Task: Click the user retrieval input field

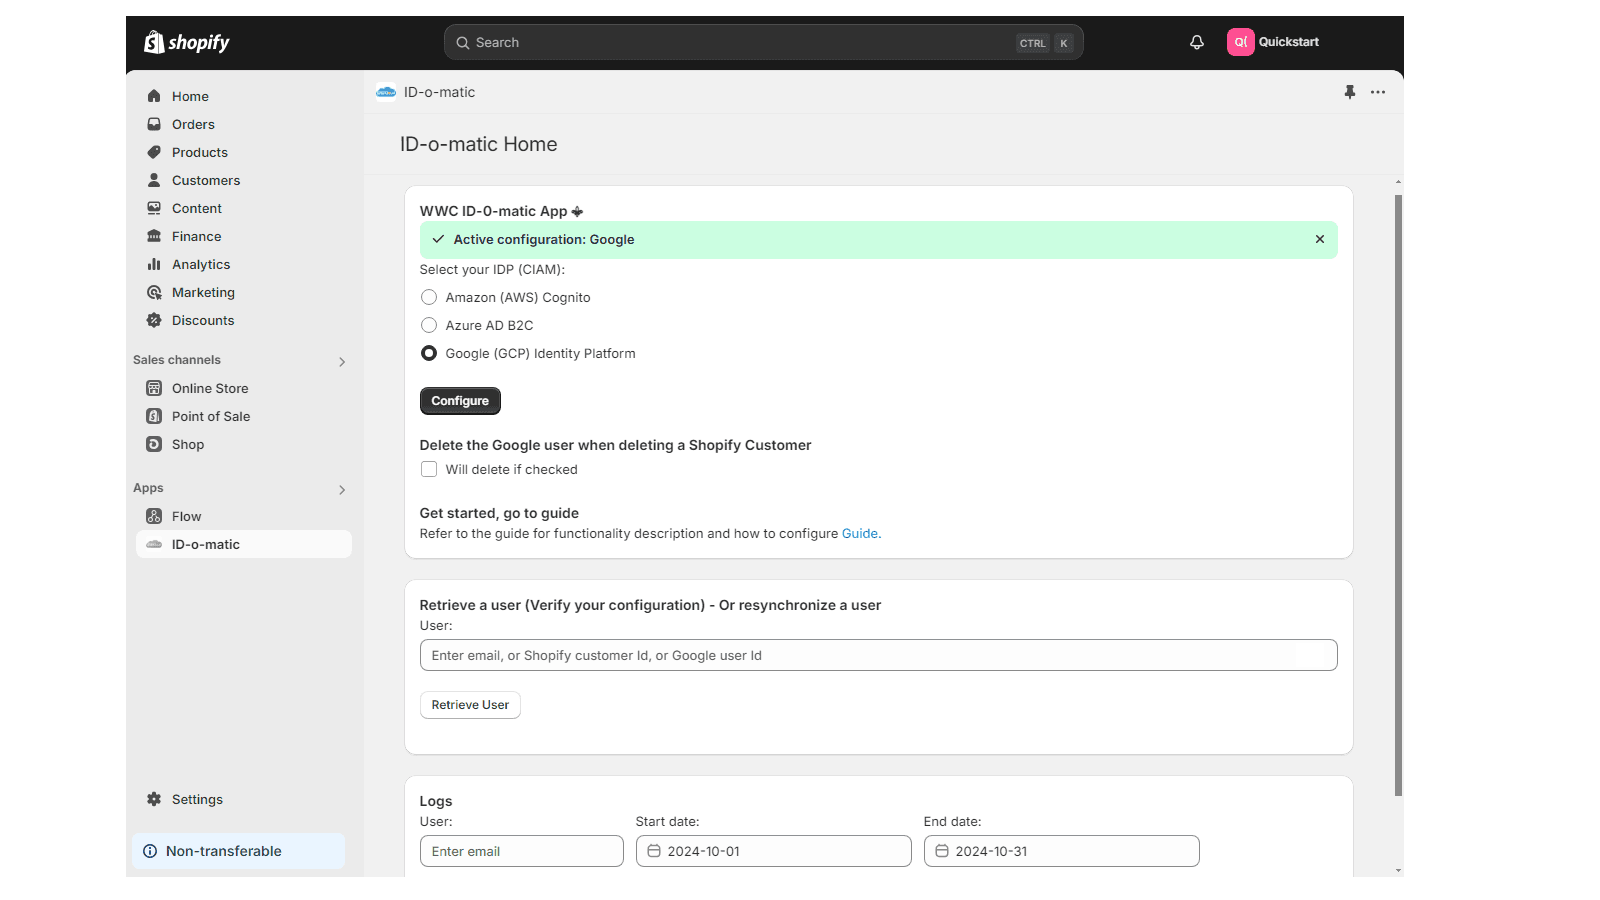Action: [x=878, y=655]
